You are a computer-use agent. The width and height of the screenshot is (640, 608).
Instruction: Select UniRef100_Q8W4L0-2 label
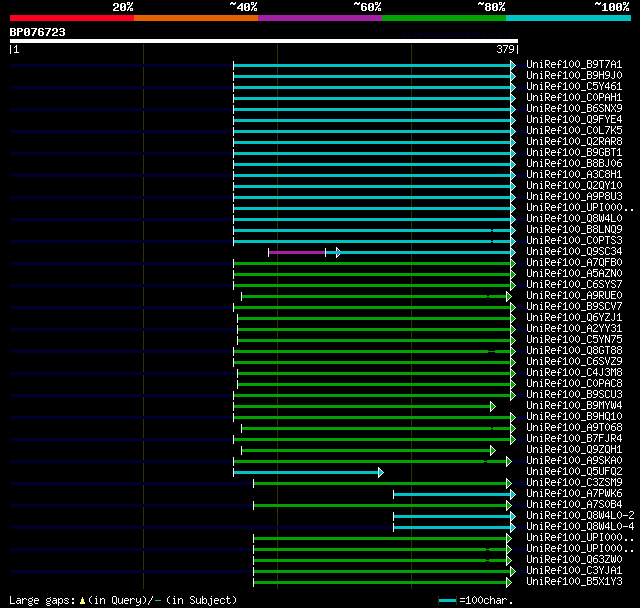[x=580, y=516]
